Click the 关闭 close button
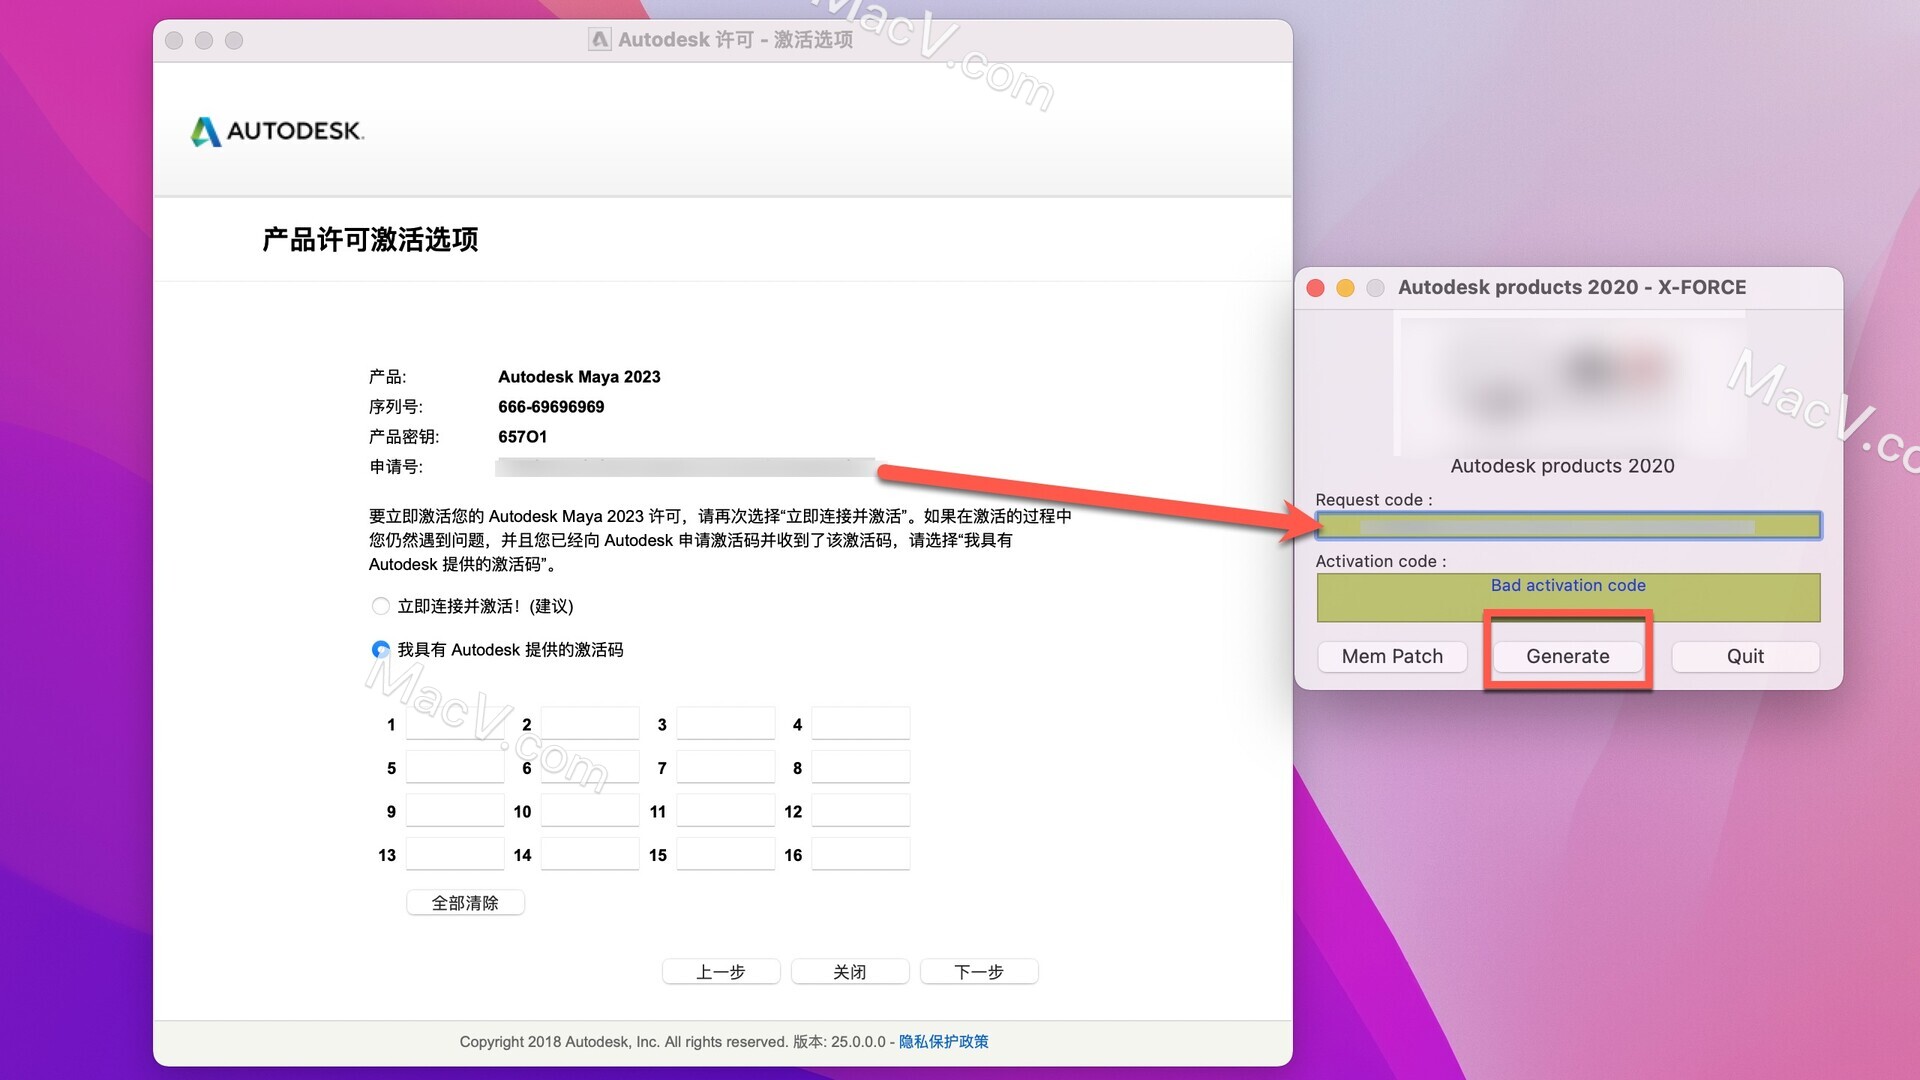The image size is (1920, 1080). click(850, 972)
